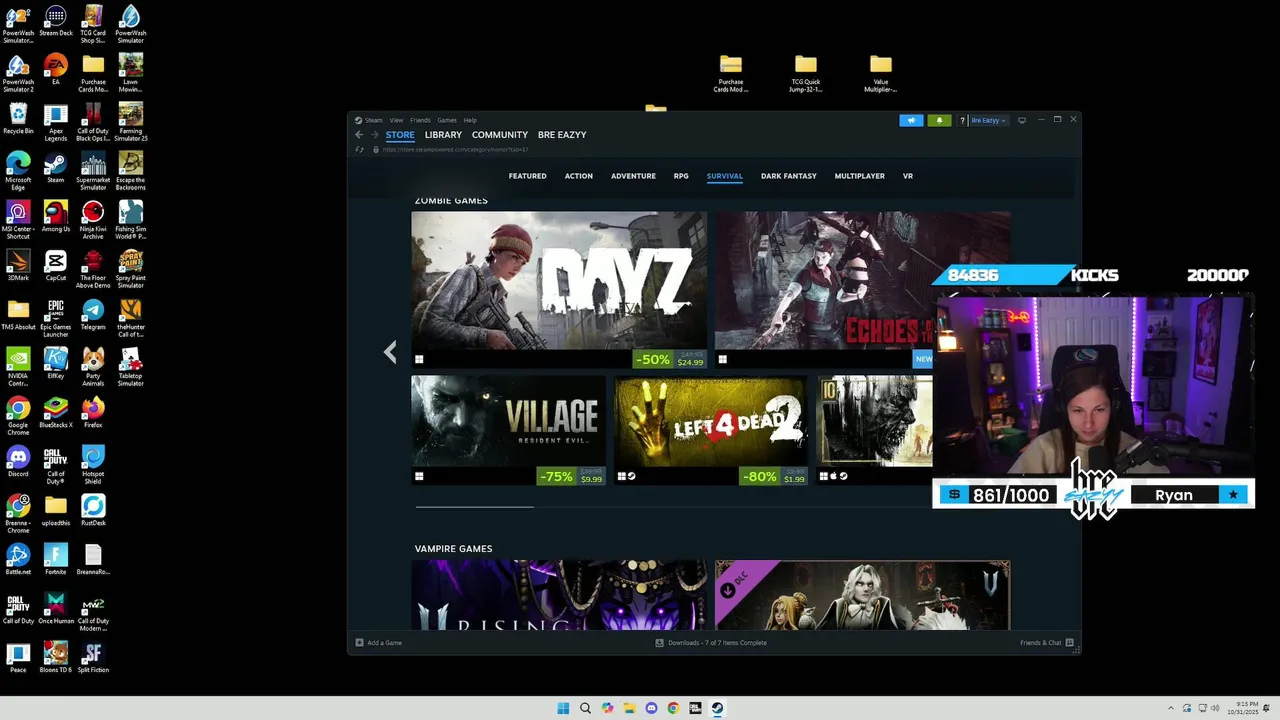Click the Steam forward navigation arrow
Image resolution: width=1280 pixels, height=720 pixels.
tap(375, 135)
